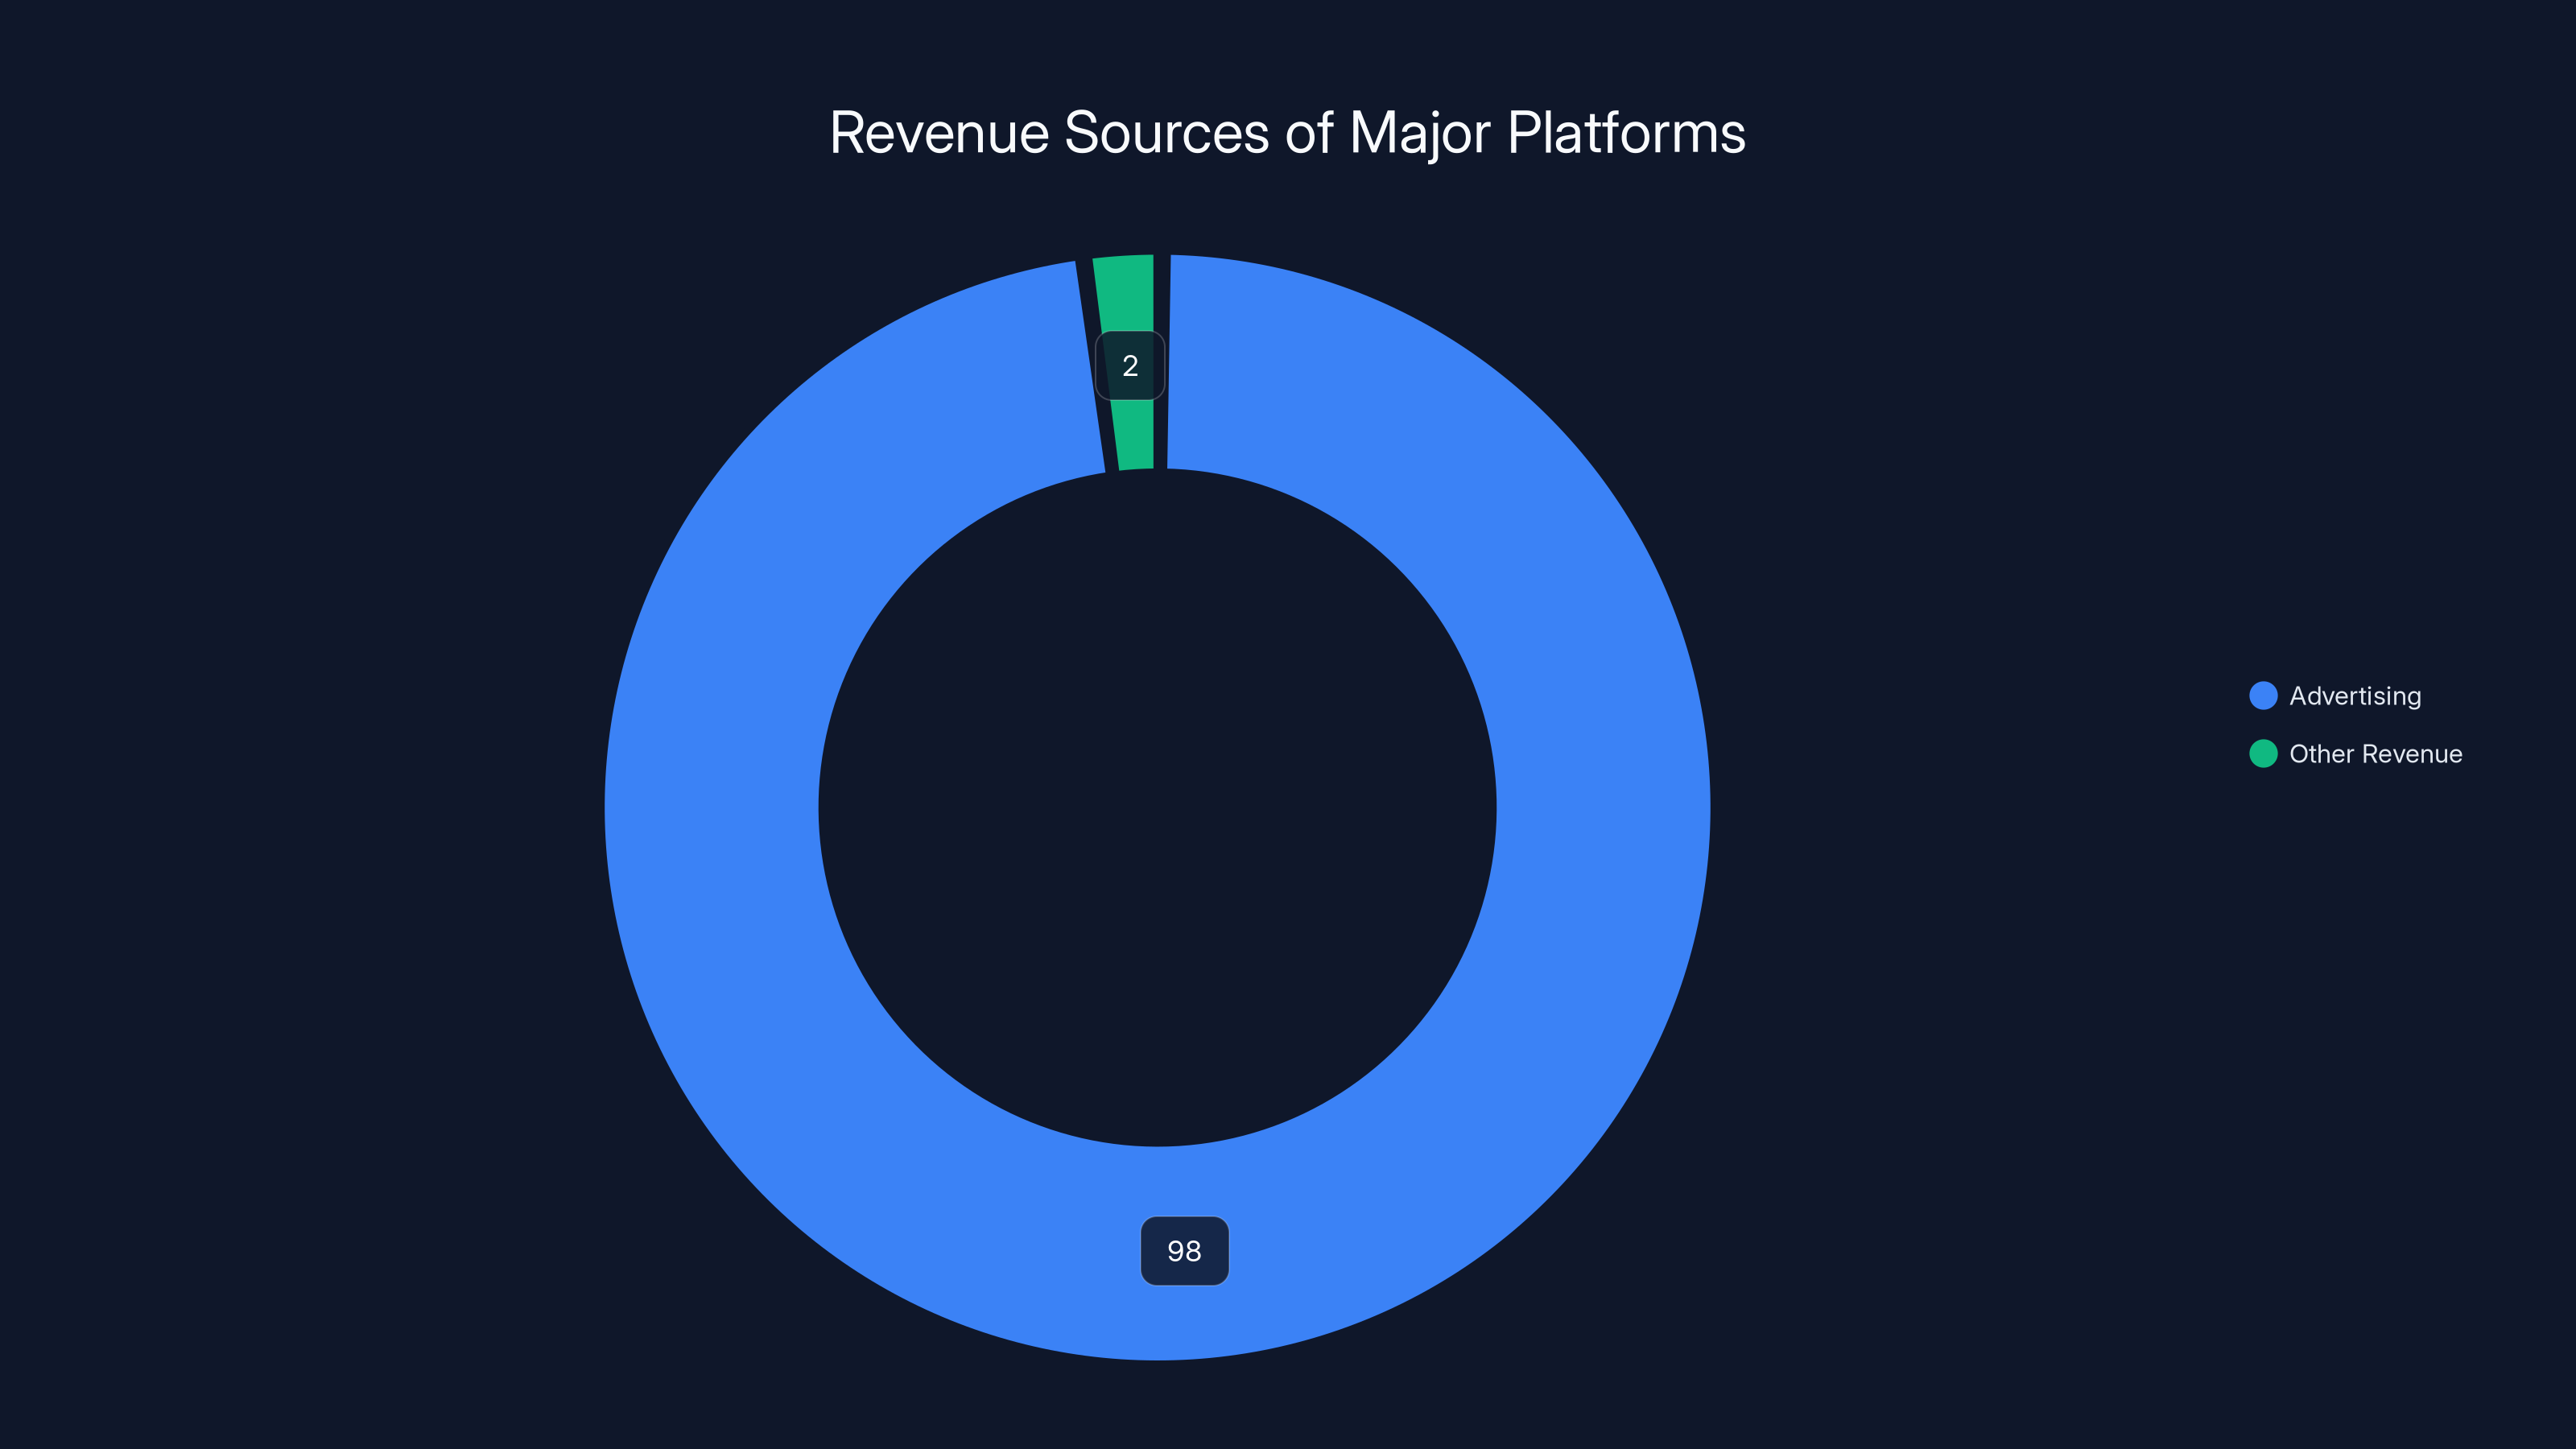Click the center of the donut chart

[x=1160, y=808]
